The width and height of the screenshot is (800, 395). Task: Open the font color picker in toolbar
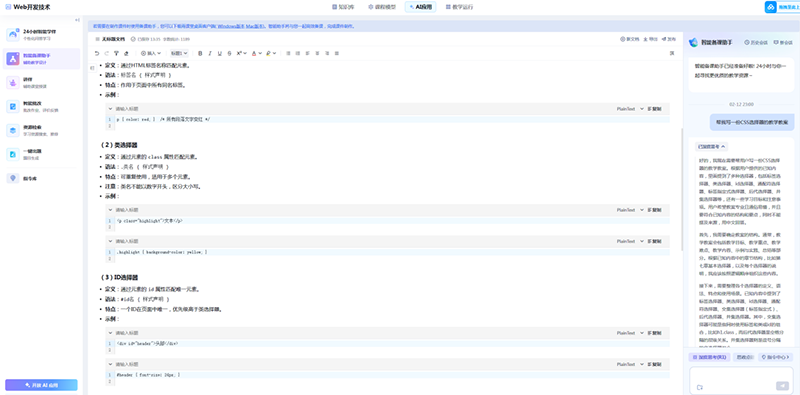click(x=256, y=53)
